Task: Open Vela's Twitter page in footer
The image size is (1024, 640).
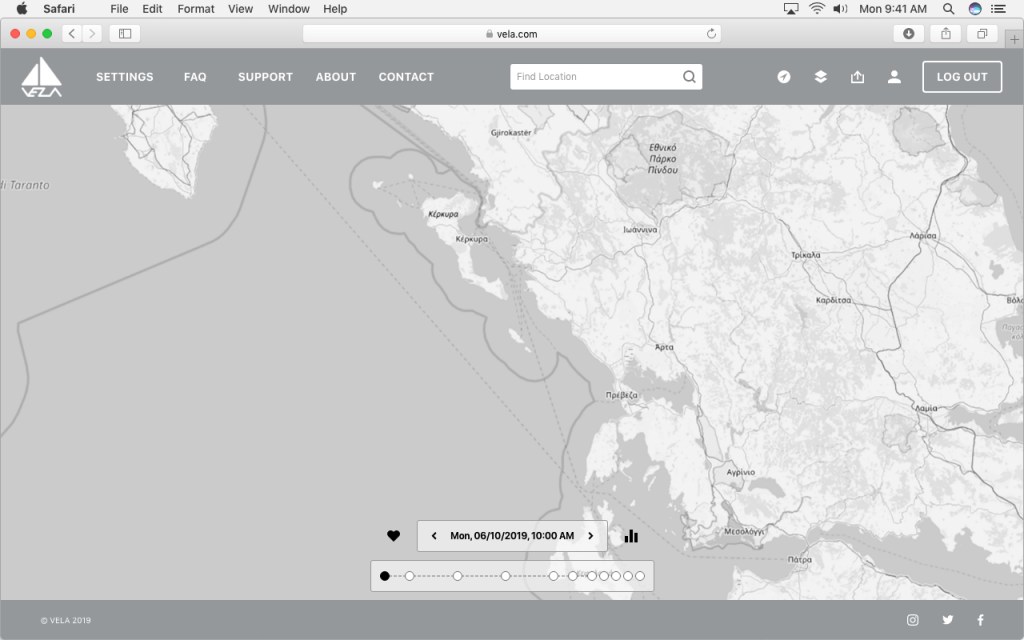Action: point(947,620)
